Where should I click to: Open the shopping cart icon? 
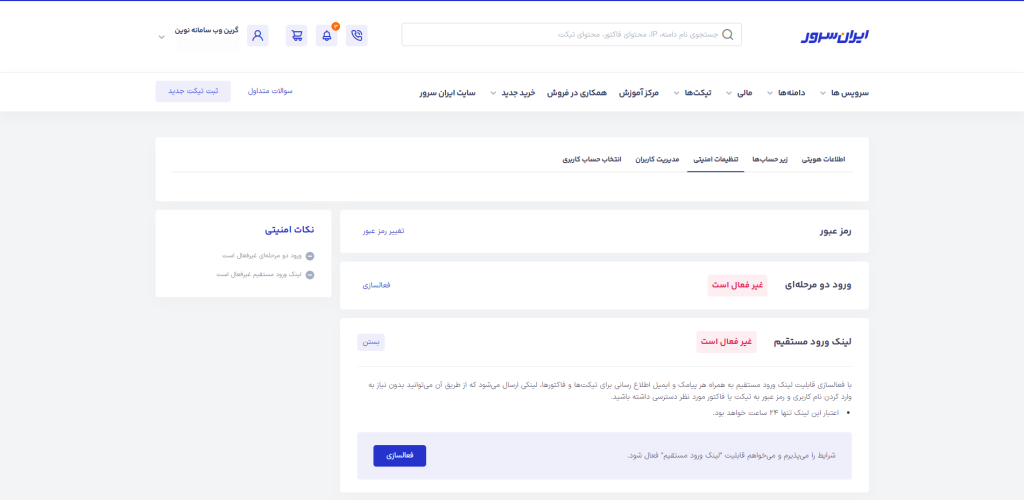296,36
